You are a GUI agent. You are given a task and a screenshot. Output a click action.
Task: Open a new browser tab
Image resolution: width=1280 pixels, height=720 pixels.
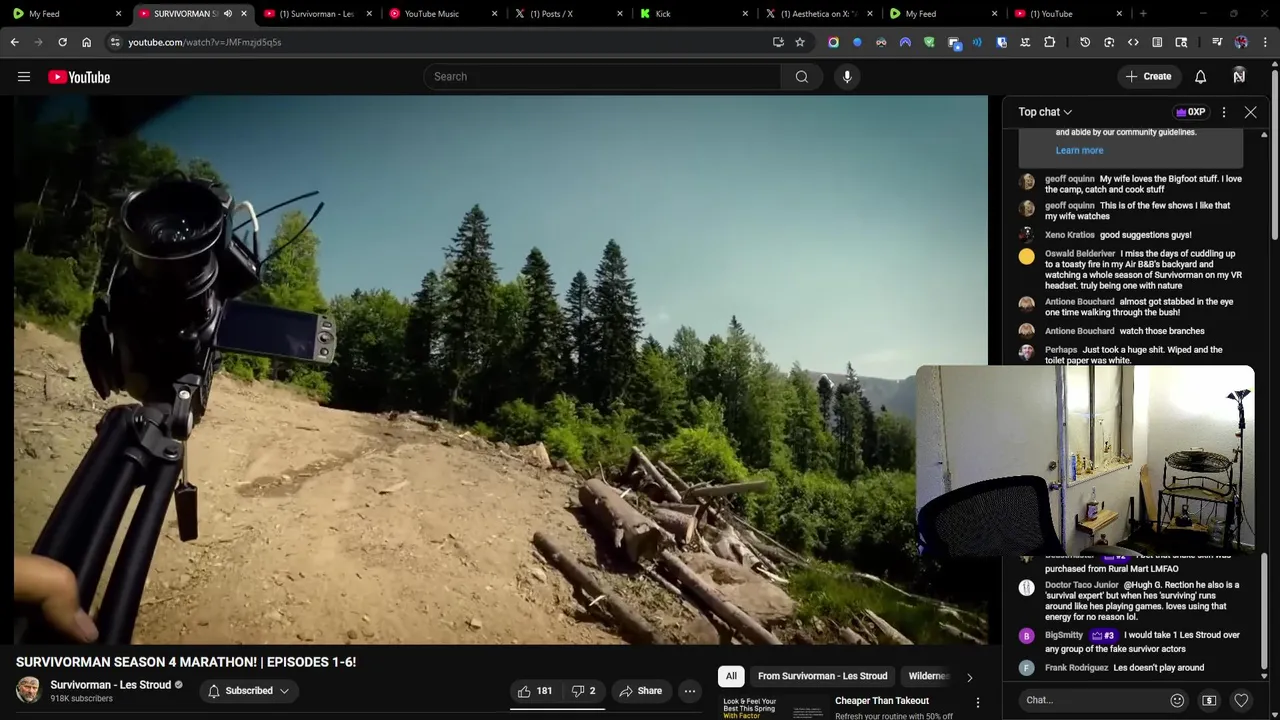pyautogui.click(x=1143, y=14)
